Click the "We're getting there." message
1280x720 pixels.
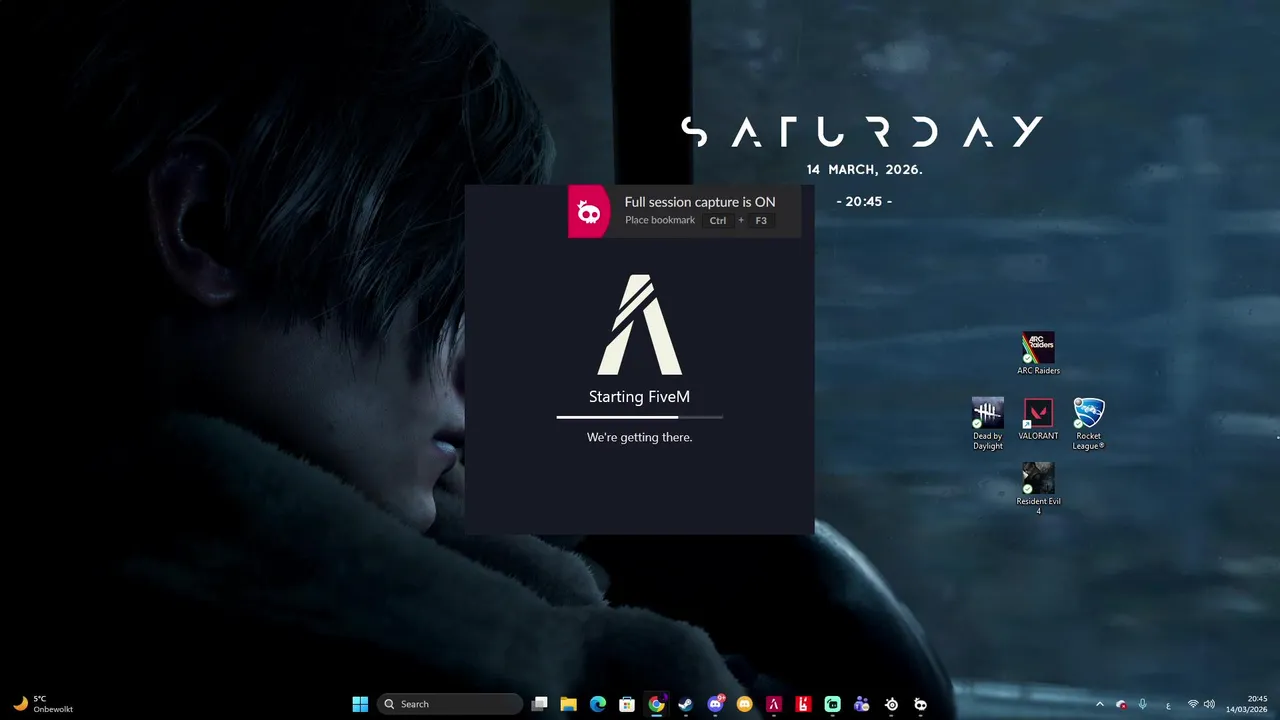(640, 437)
